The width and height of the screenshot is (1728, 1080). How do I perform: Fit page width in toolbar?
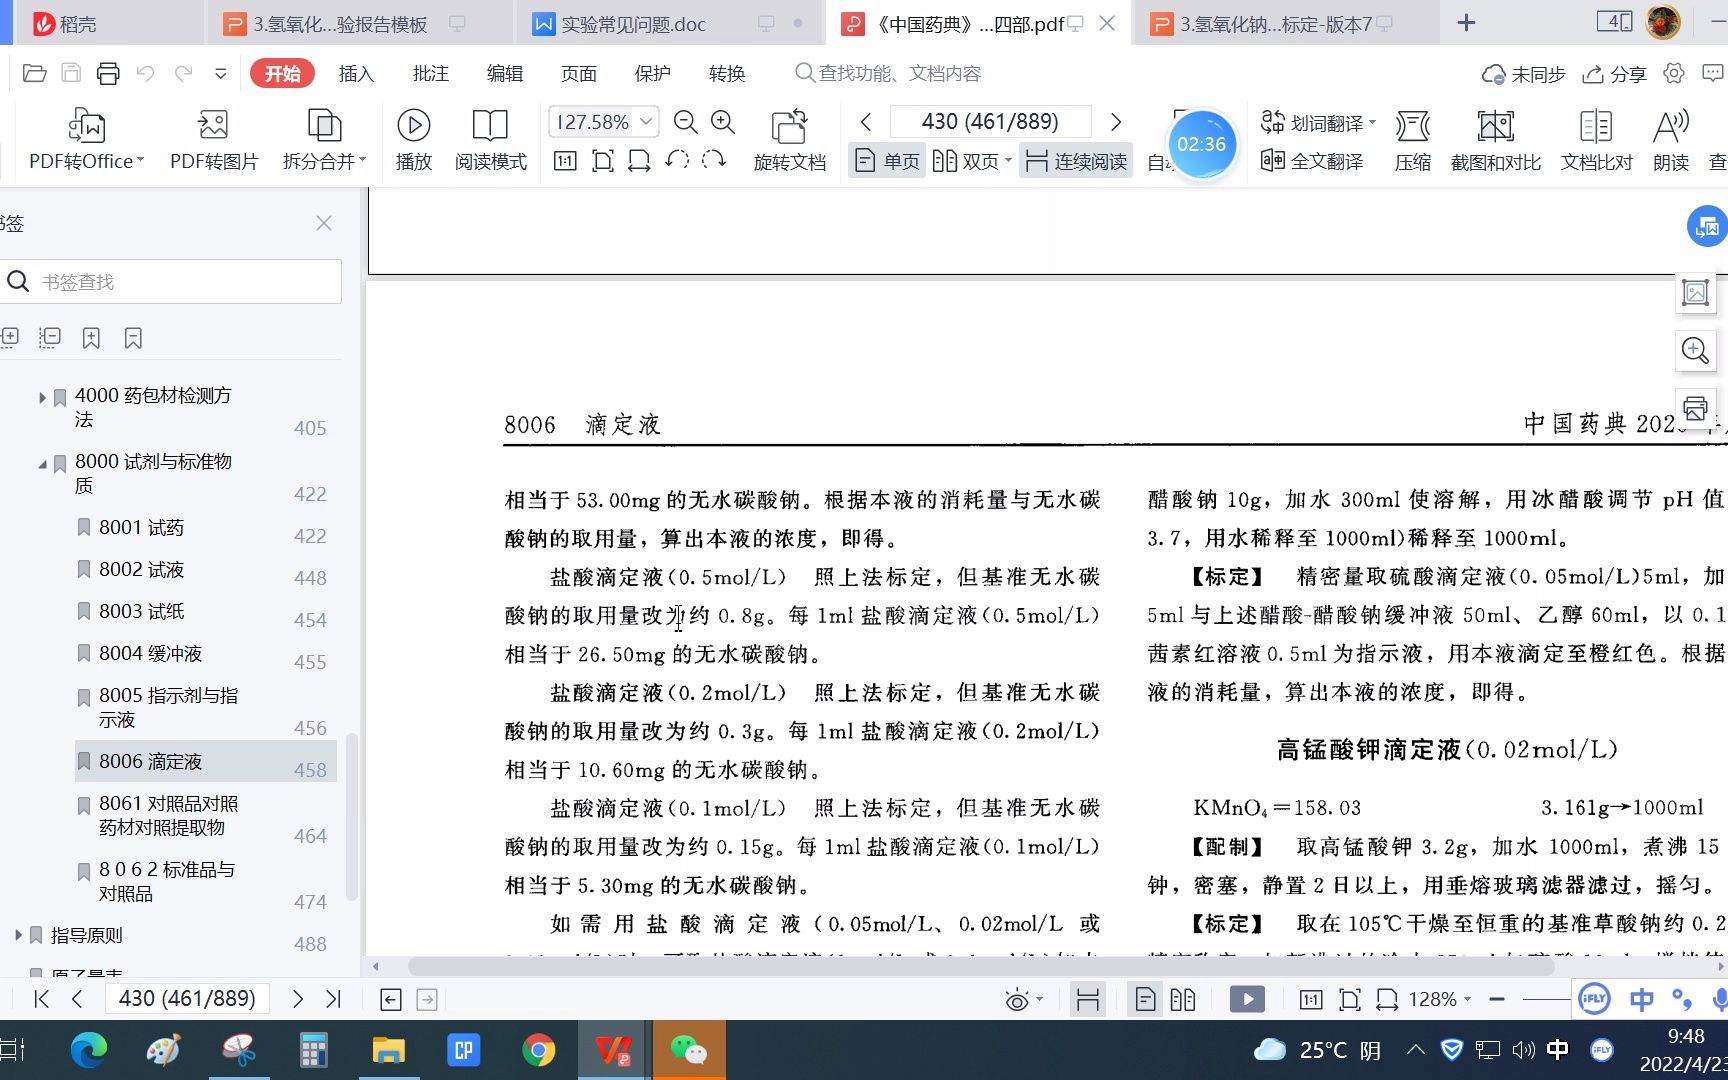(639, 160)
